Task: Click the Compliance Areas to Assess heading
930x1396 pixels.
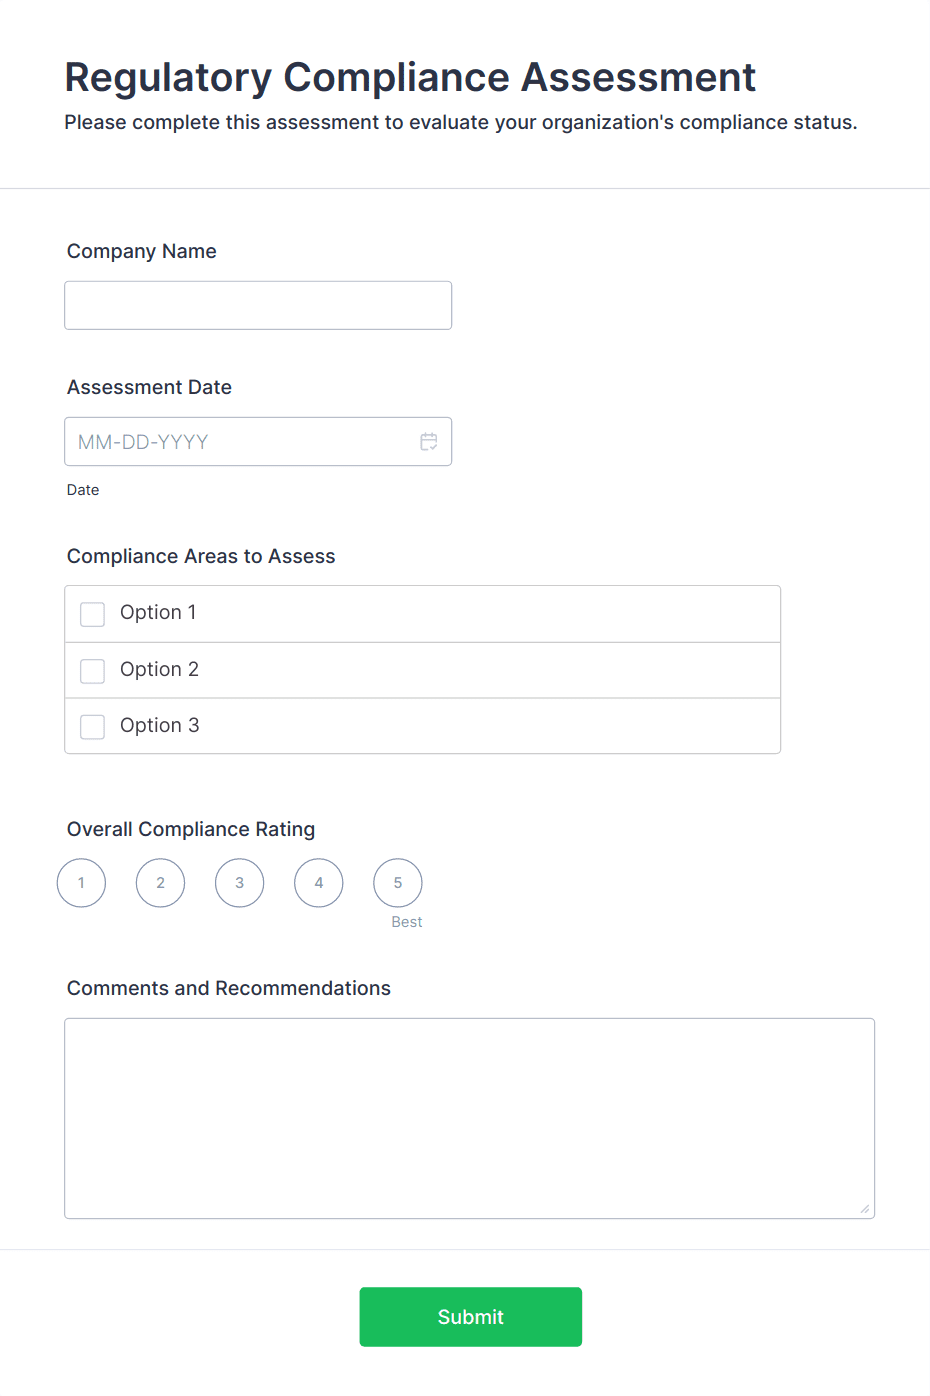Action: click(x=201, y=556)
